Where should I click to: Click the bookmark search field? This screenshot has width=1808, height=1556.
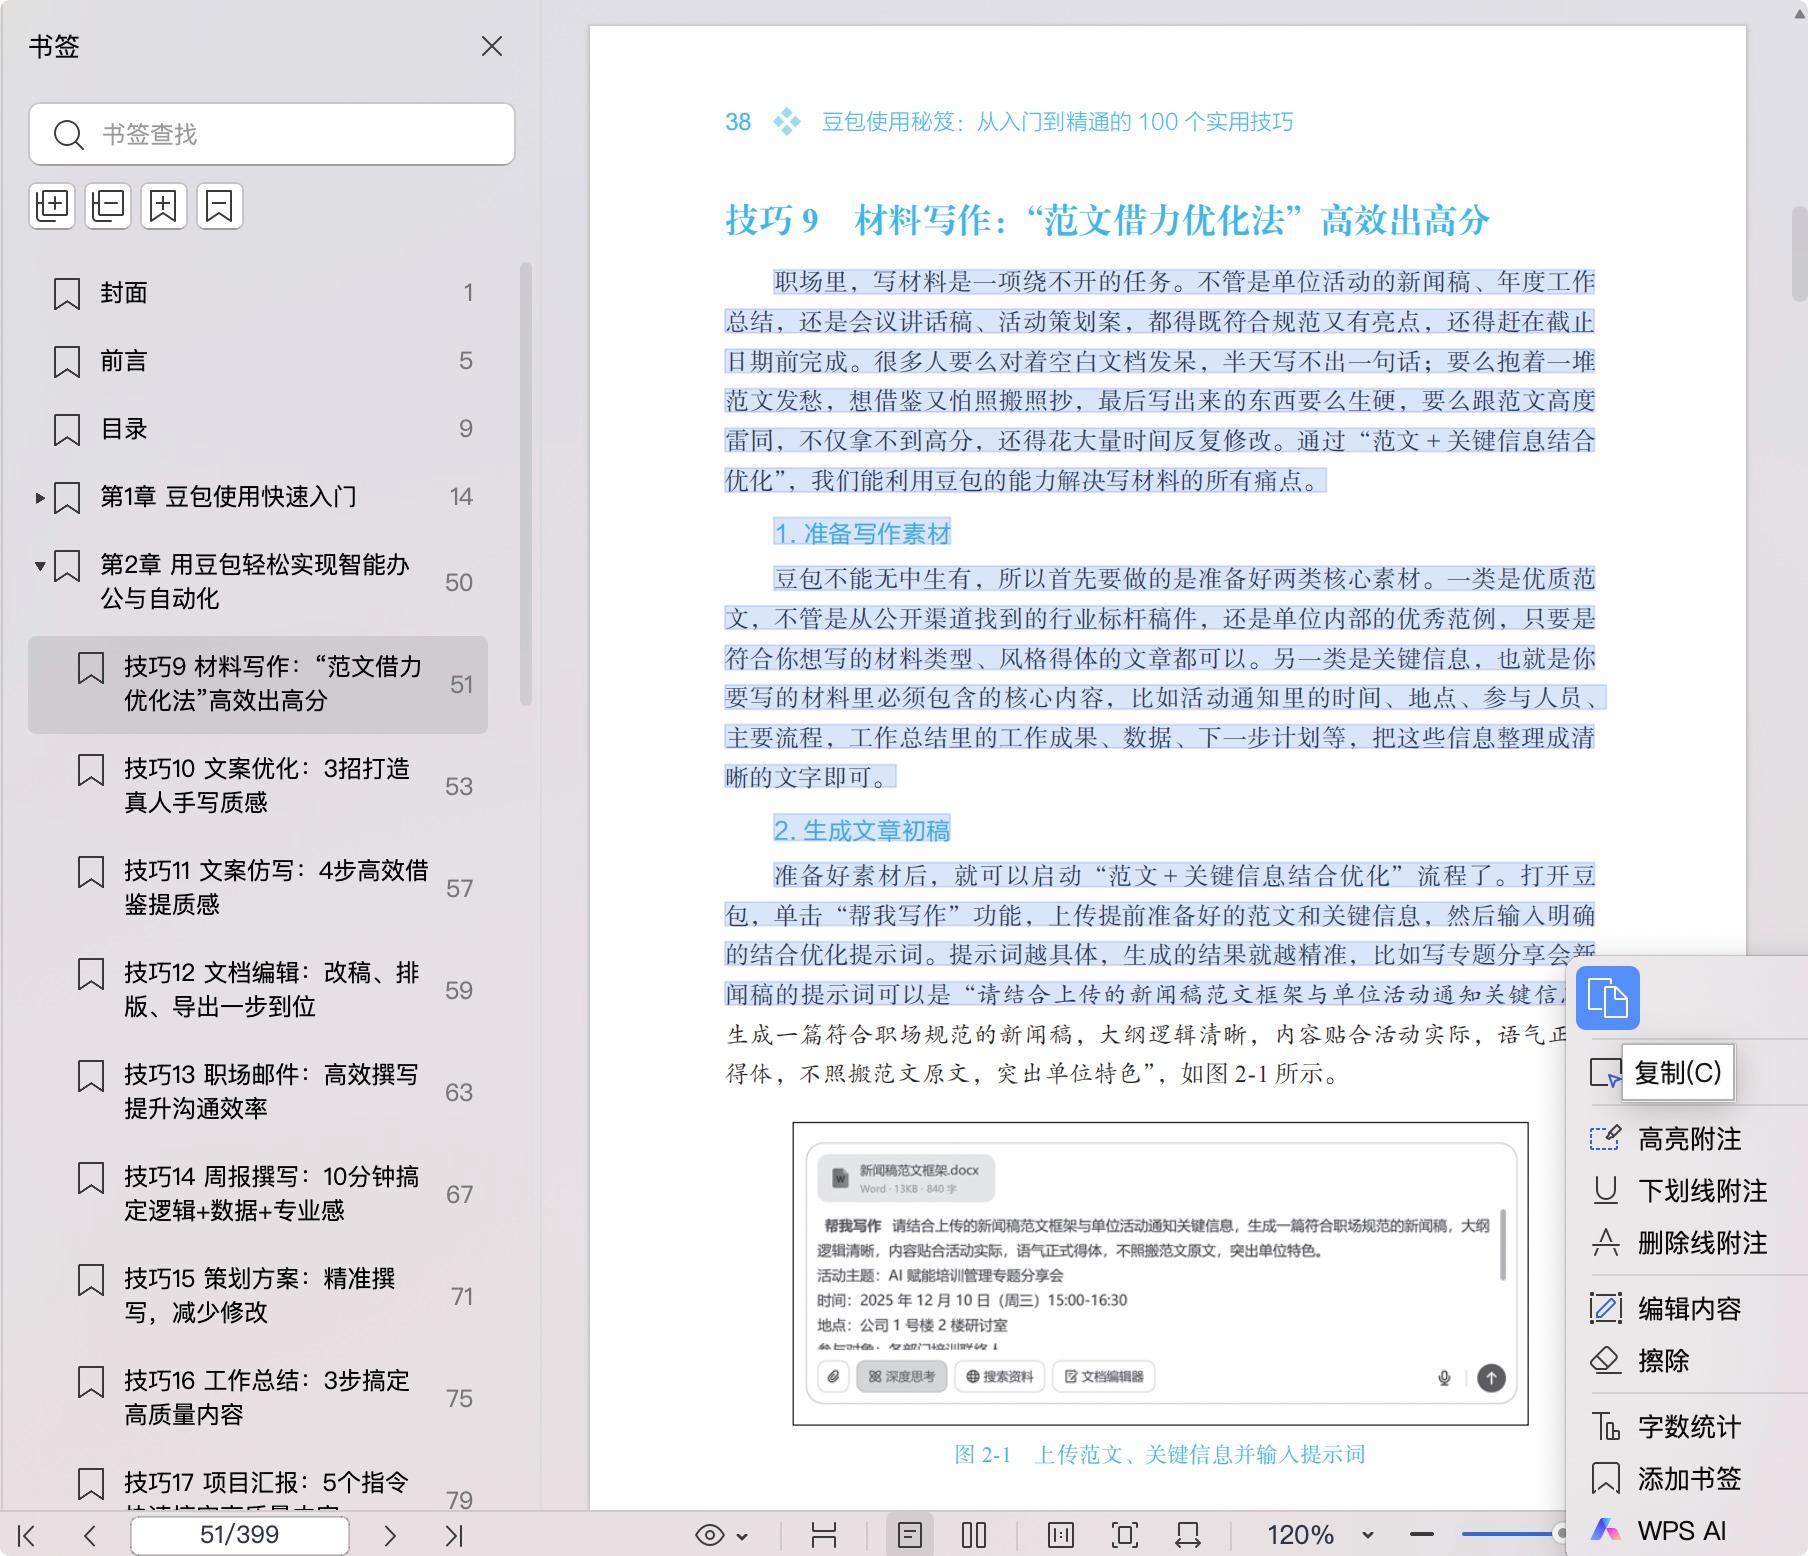point(272,134)
